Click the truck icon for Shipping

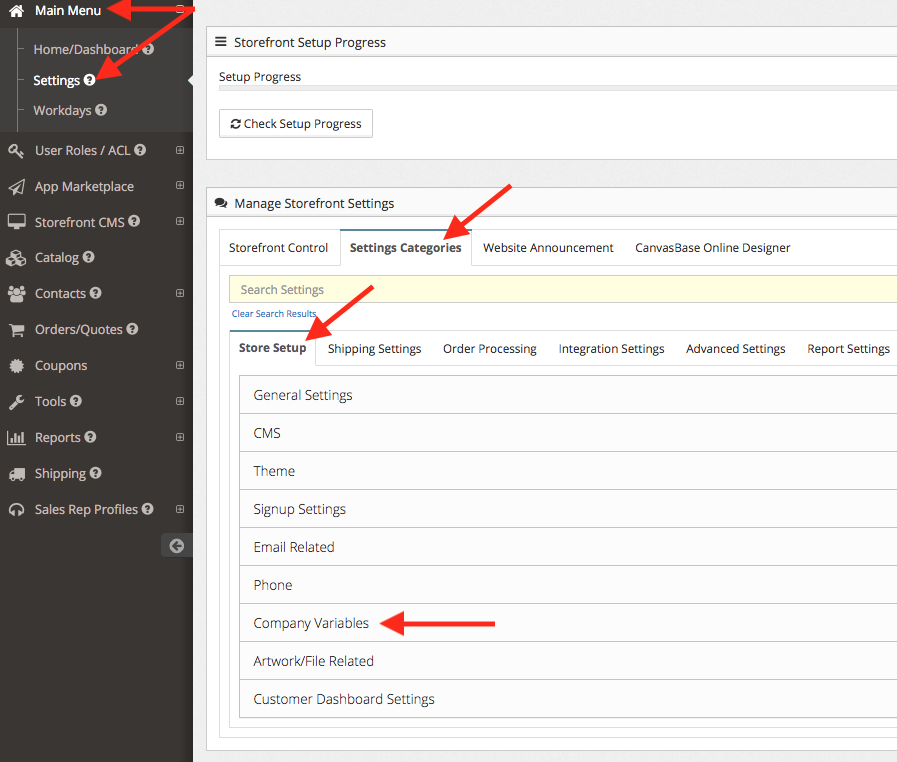pos(16,474)
